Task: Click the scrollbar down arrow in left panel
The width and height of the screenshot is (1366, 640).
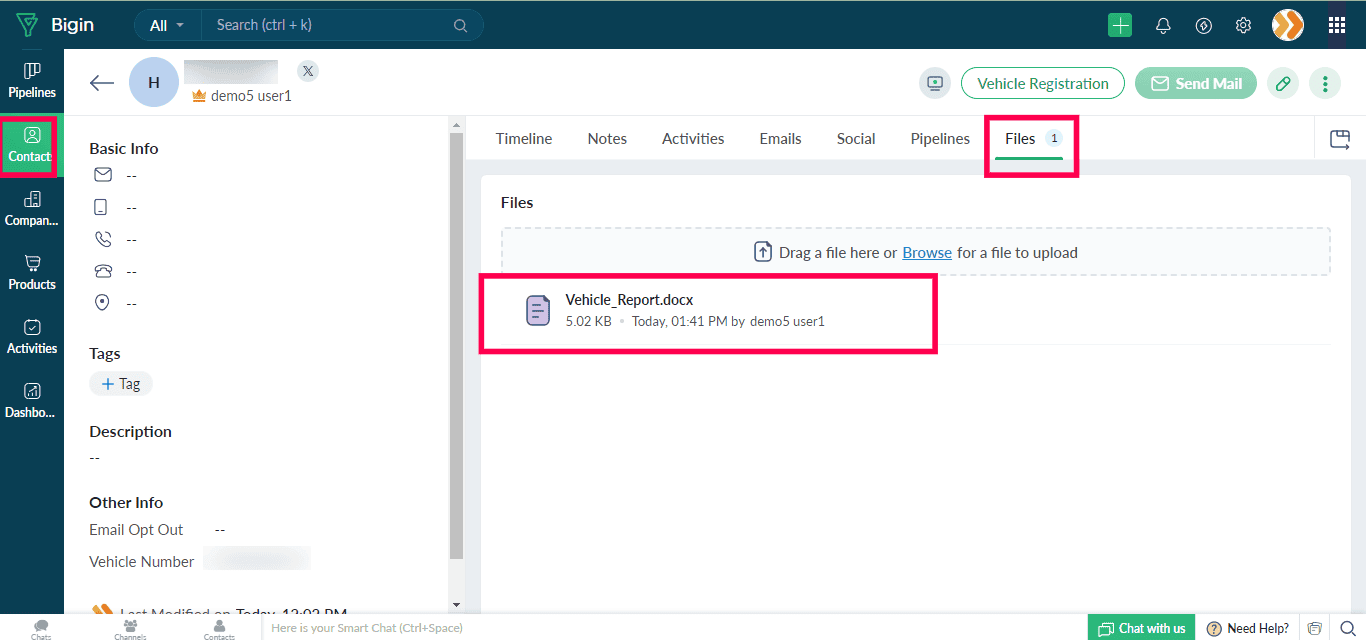Action: click(457, 605)
